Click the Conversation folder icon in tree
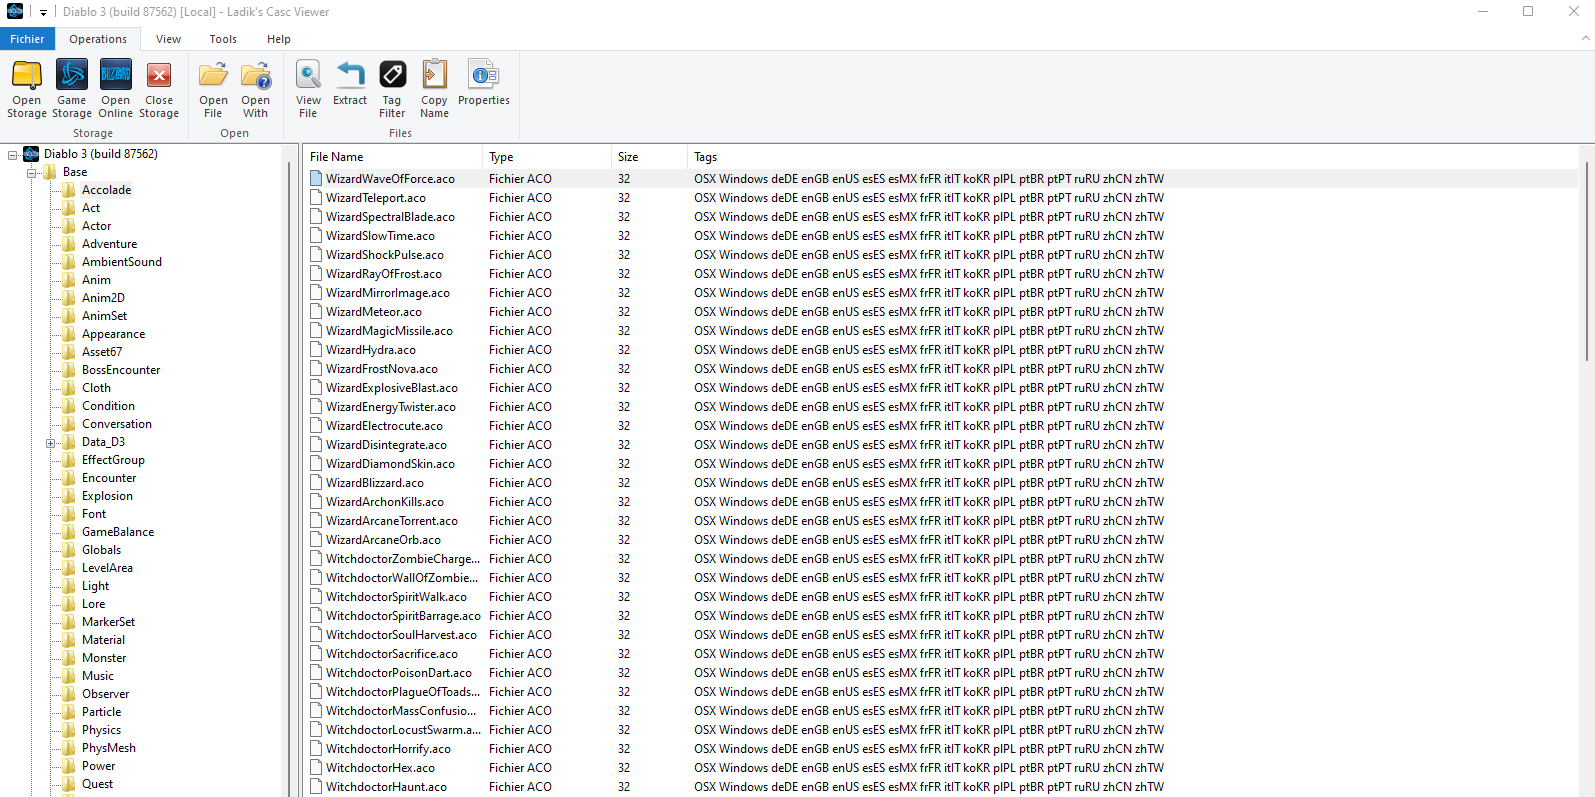Viewport: 1595px width, 797px height. pos(69,424)
